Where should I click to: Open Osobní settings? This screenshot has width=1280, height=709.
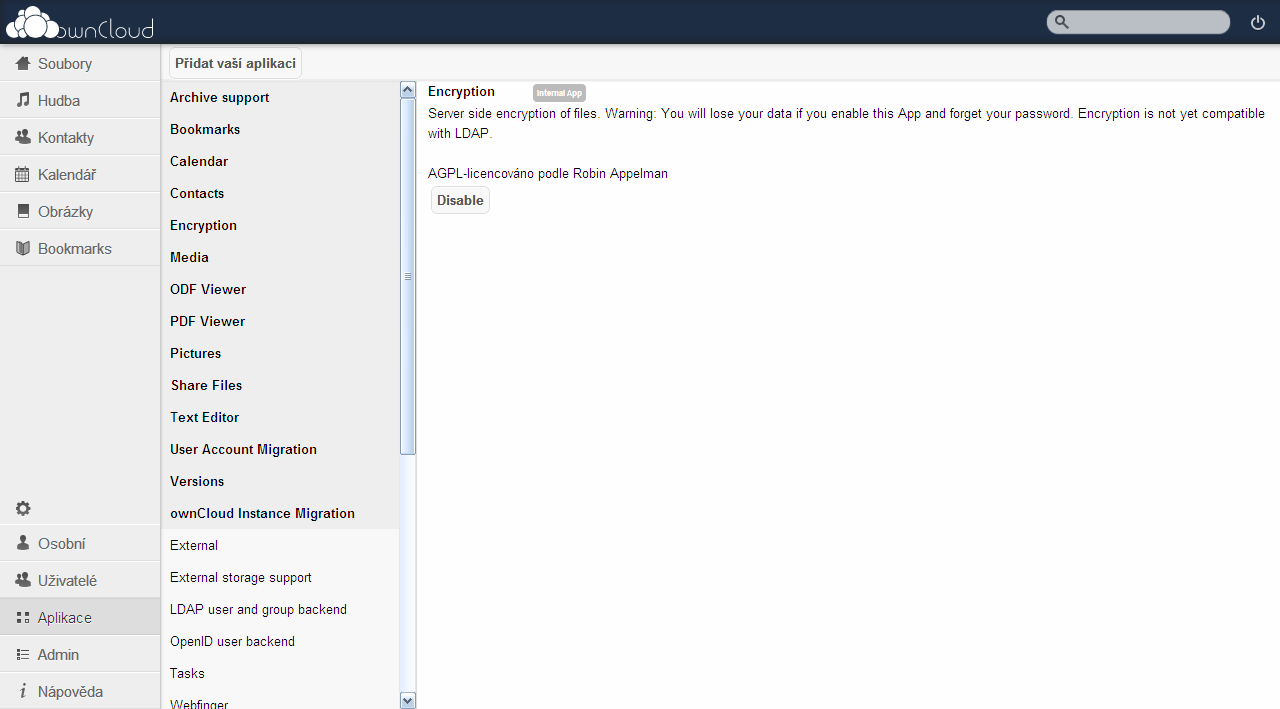click(80, 544)
